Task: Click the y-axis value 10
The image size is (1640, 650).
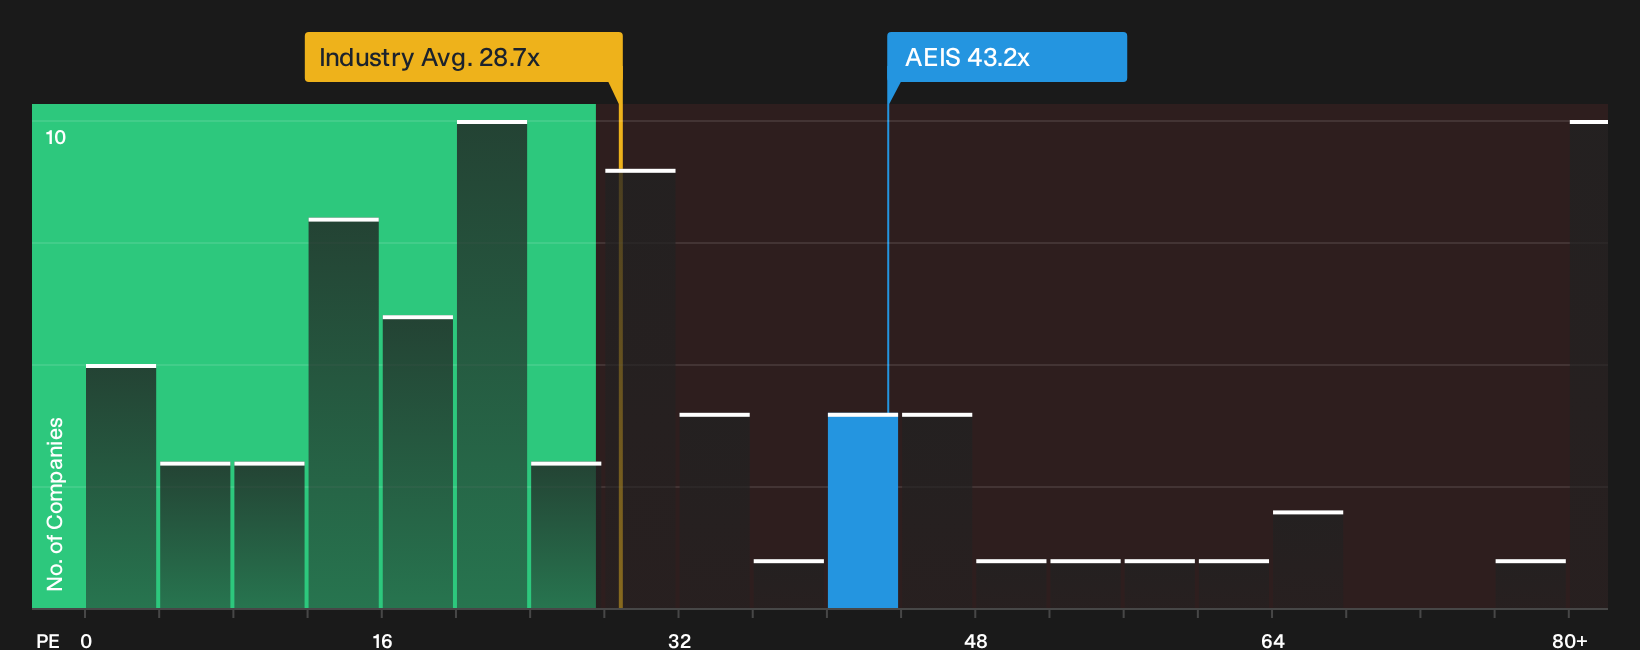Action: (56, 137)
